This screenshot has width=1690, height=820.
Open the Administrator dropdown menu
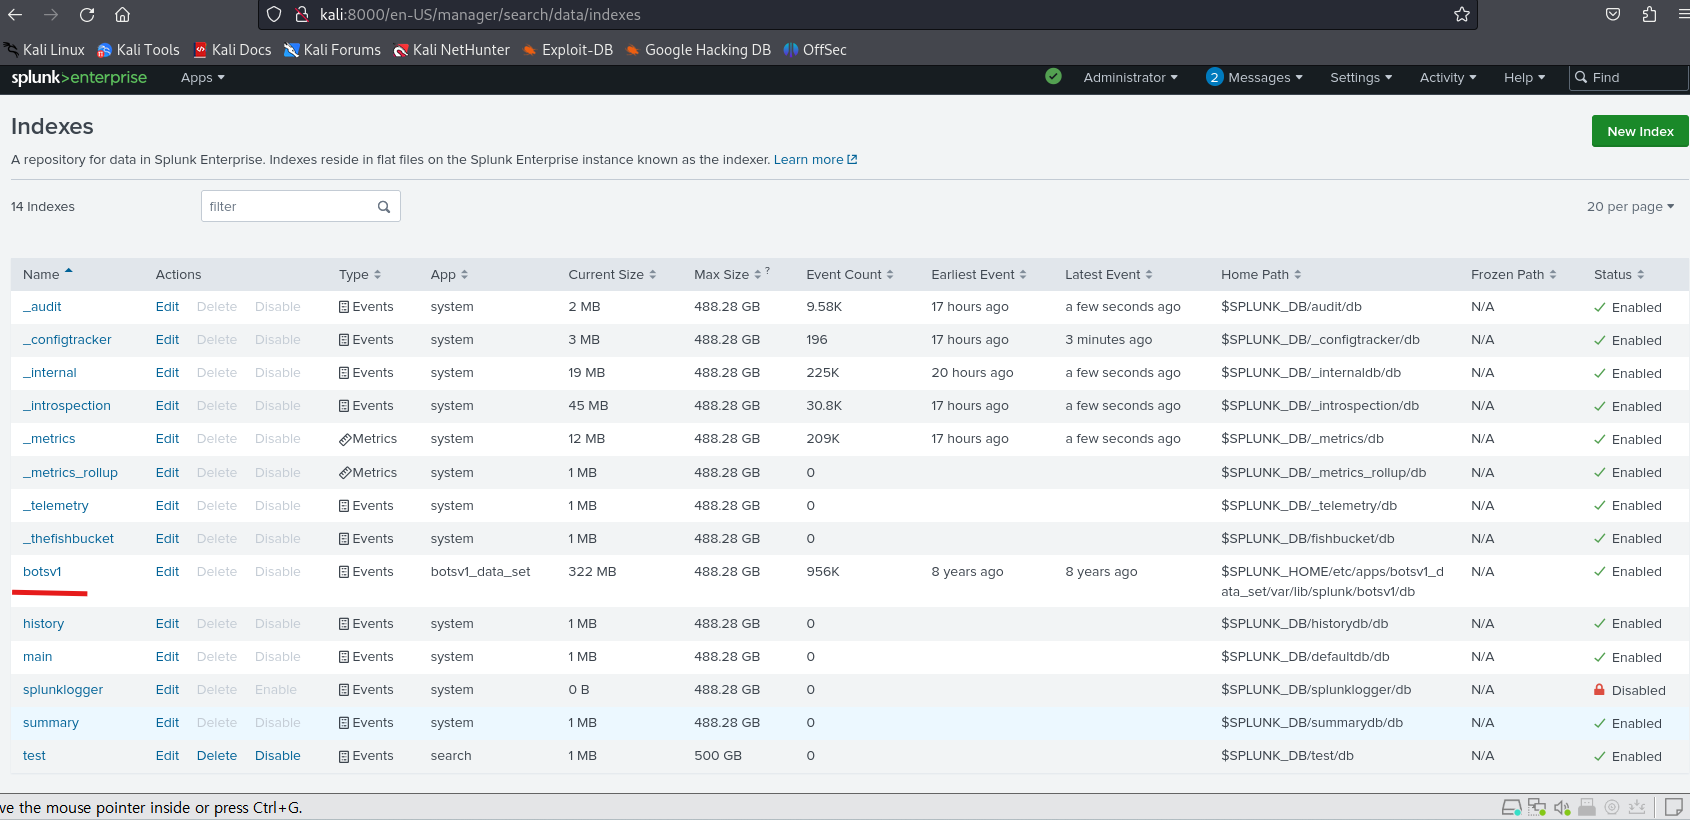click(1130, 77)
